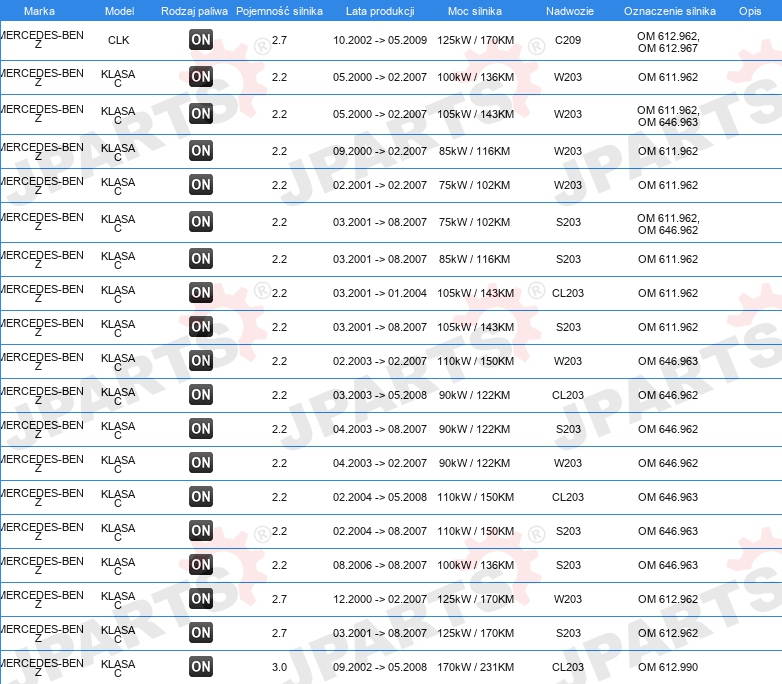782x684 pixels.
Task: Click ON fuel icon for 08.2006 -> 08.2007 row
Action: point(201,565)
